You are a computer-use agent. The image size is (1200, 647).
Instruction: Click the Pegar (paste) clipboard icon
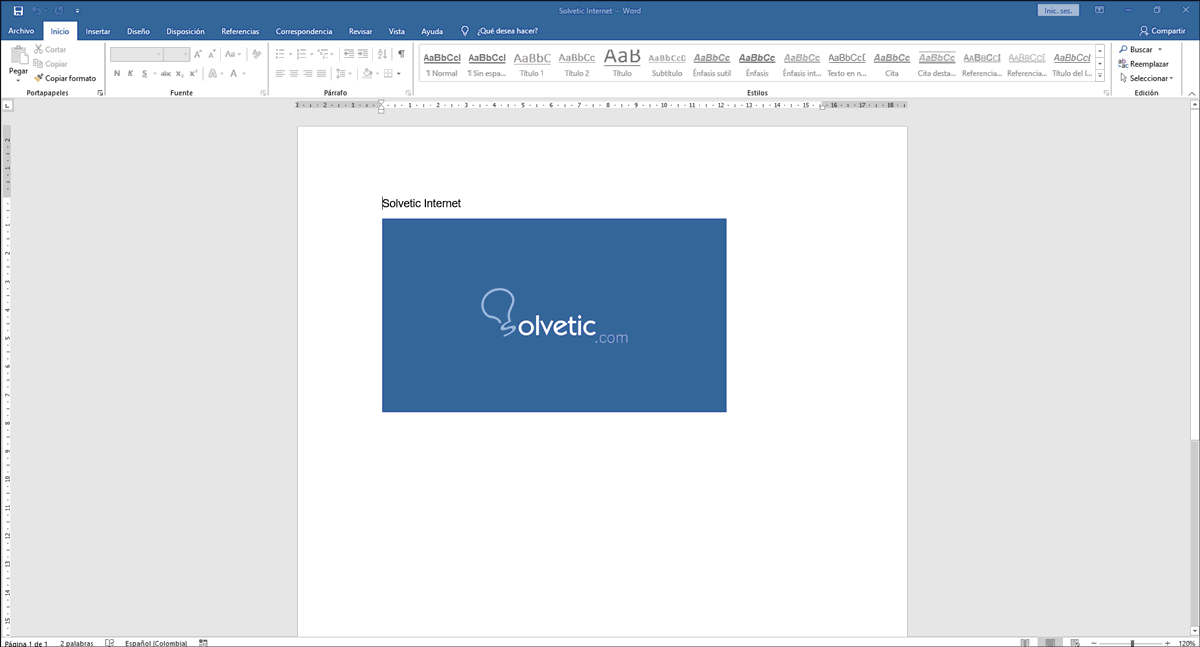[18, 57]
